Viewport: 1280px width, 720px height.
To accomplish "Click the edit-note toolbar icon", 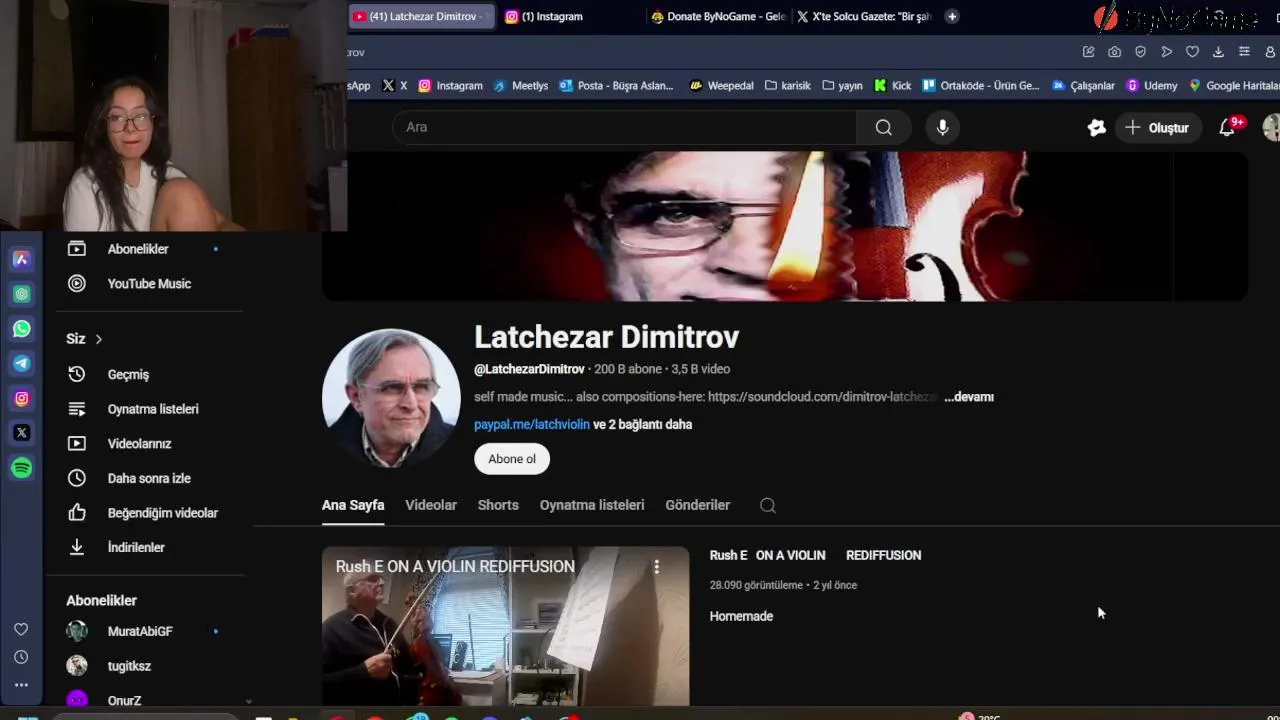I will click(1089, 52).
